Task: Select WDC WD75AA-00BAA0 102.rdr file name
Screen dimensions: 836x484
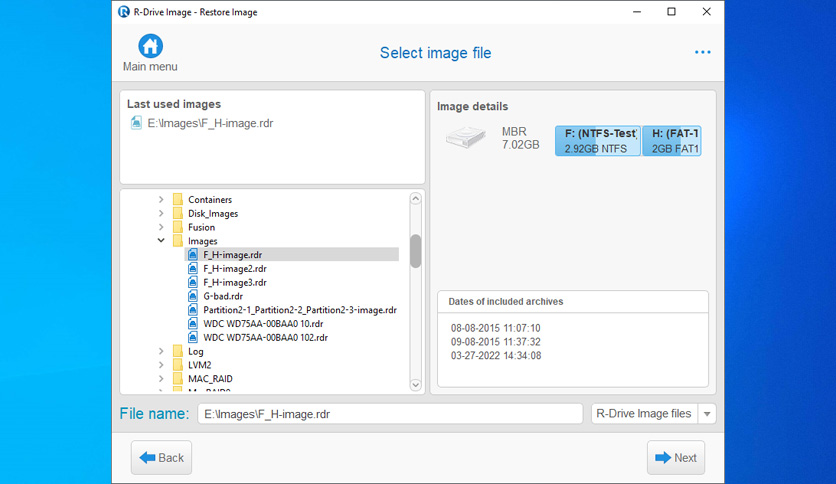Action: coord(265,337)
